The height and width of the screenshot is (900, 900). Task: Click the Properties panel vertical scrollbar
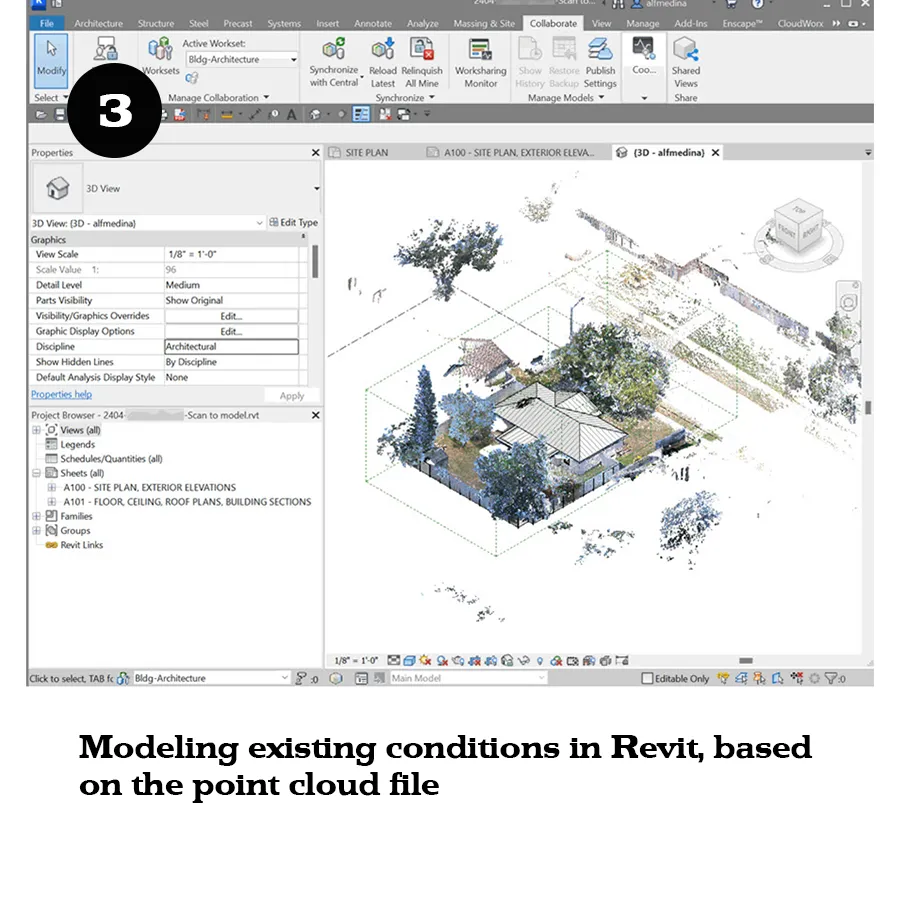pos(315,262)
